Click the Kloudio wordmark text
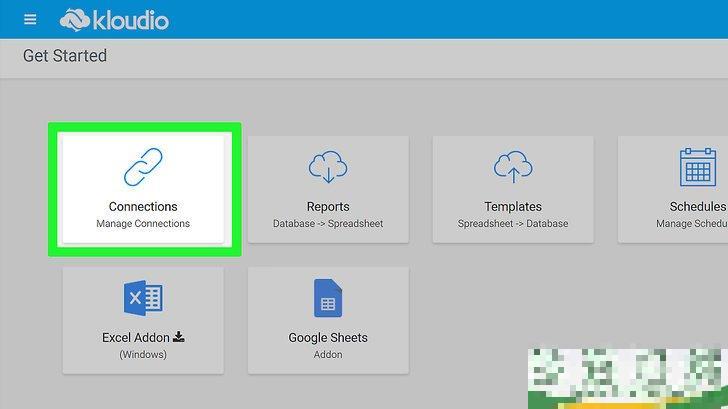728x409 pixels. click(132, 19)
